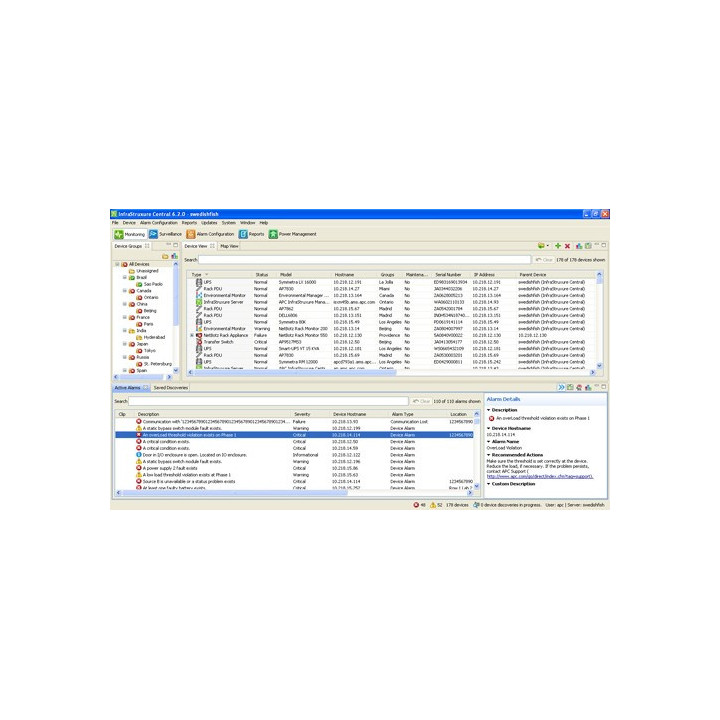This screenshot has width=720, height=720.
Task: Collapse the France group node
Action: [124, 317]
